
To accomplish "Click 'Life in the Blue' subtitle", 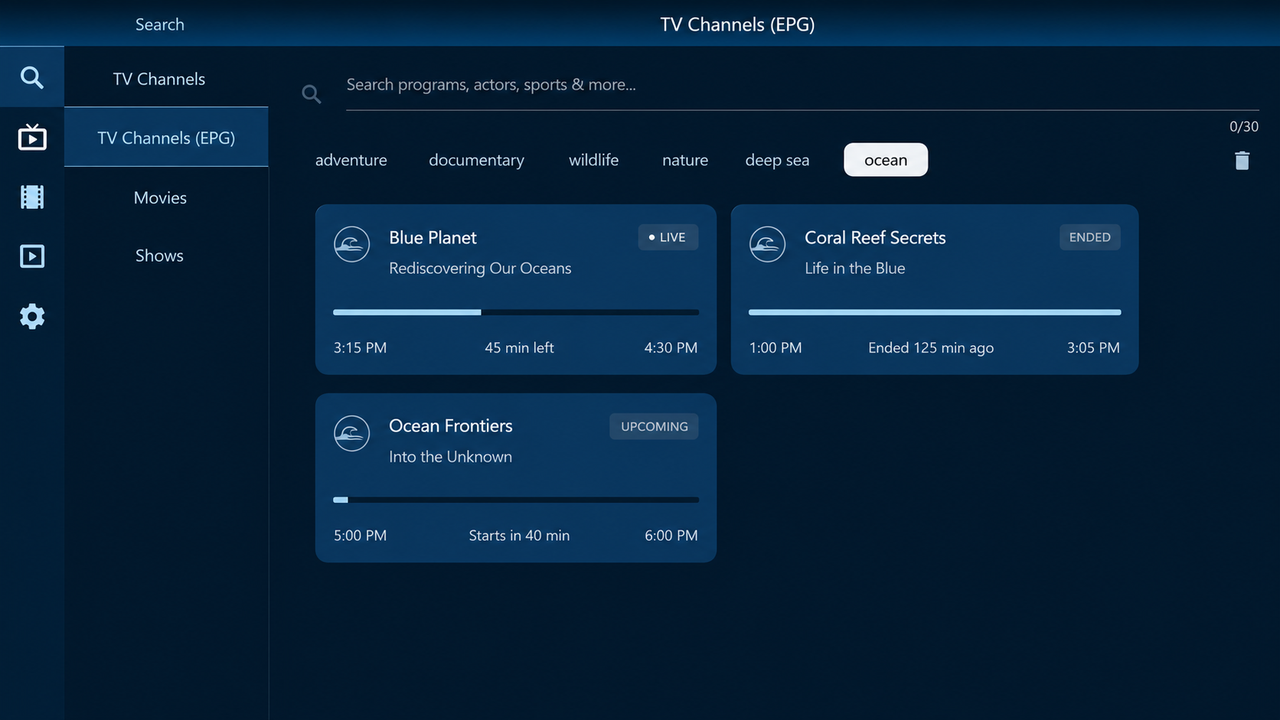I will coord(855,268).
